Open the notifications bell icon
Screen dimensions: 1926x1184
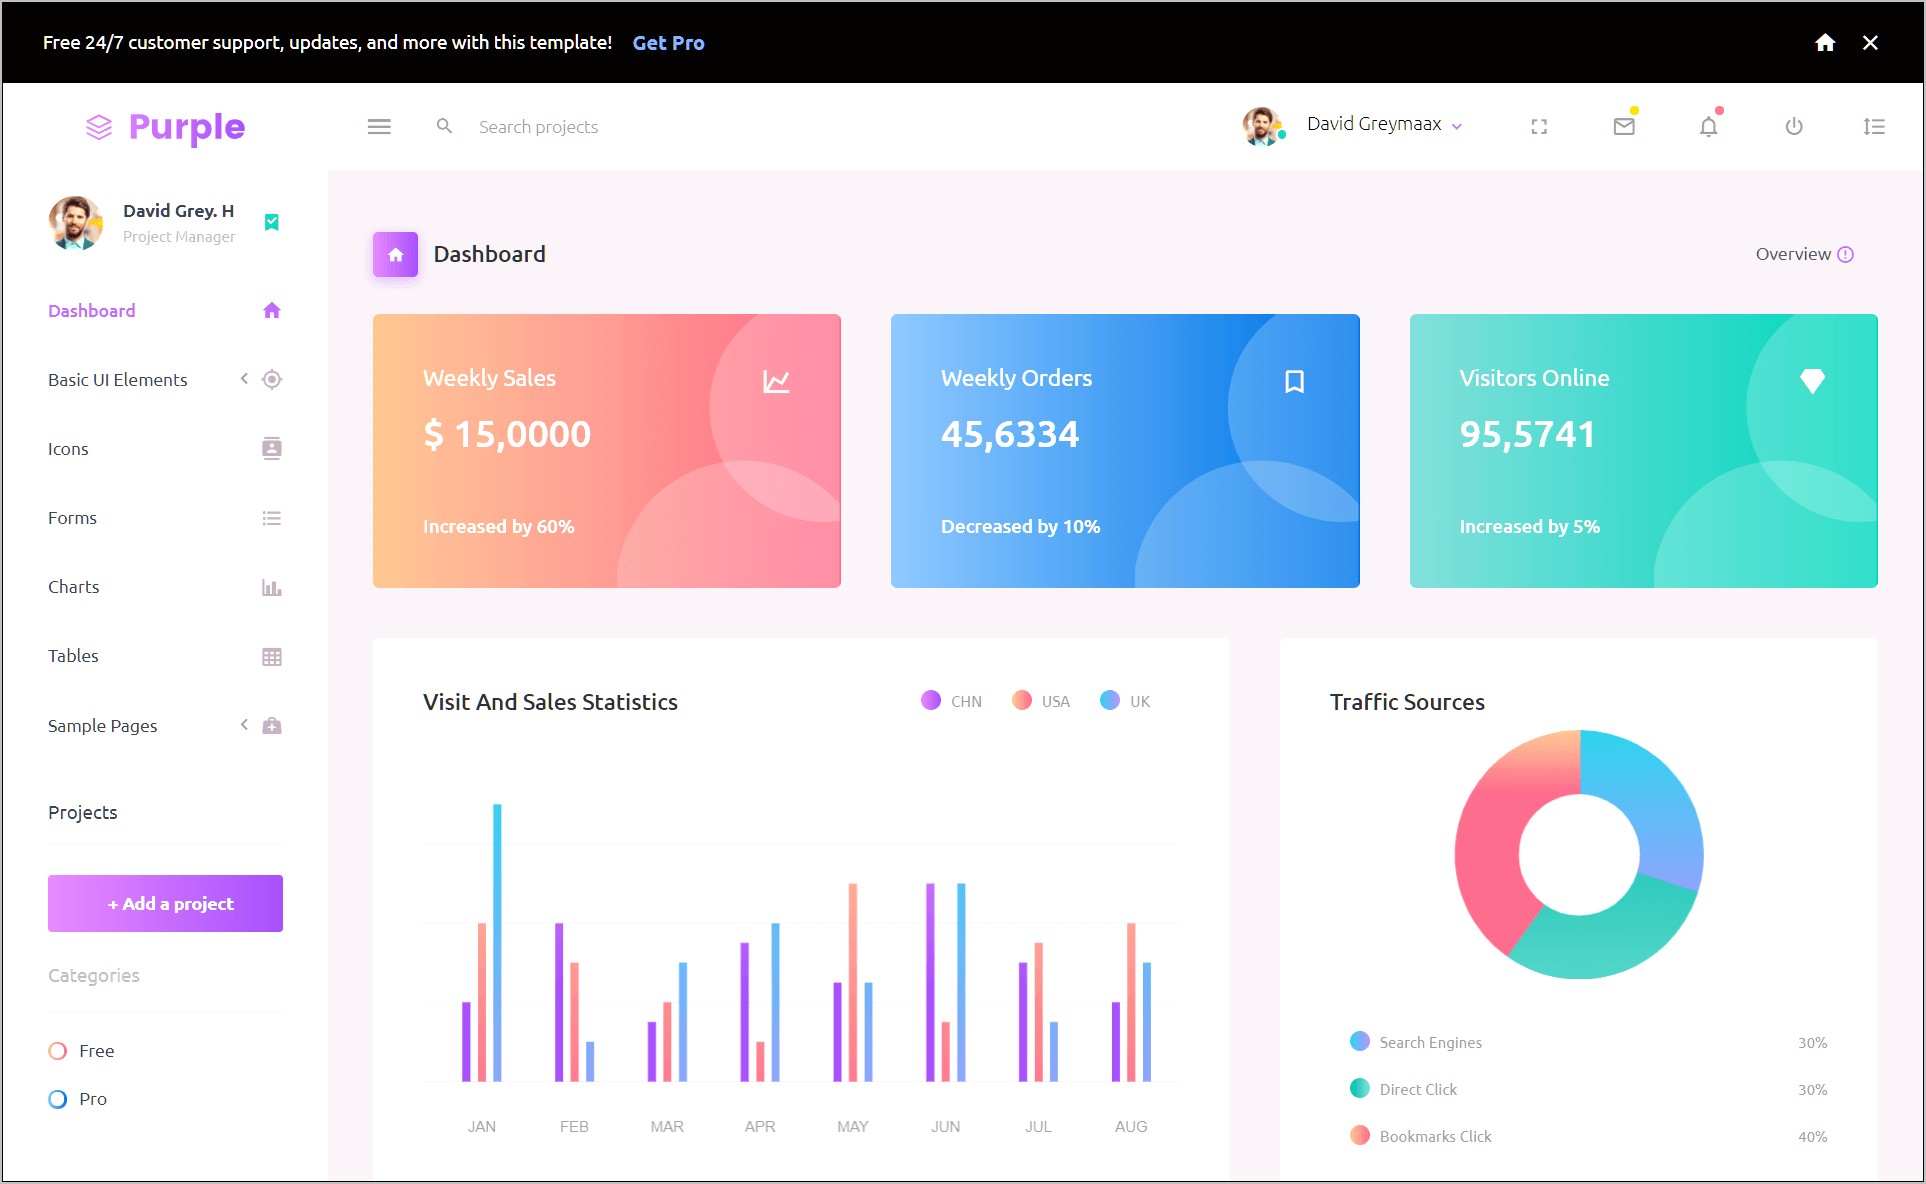[1709, 126]
